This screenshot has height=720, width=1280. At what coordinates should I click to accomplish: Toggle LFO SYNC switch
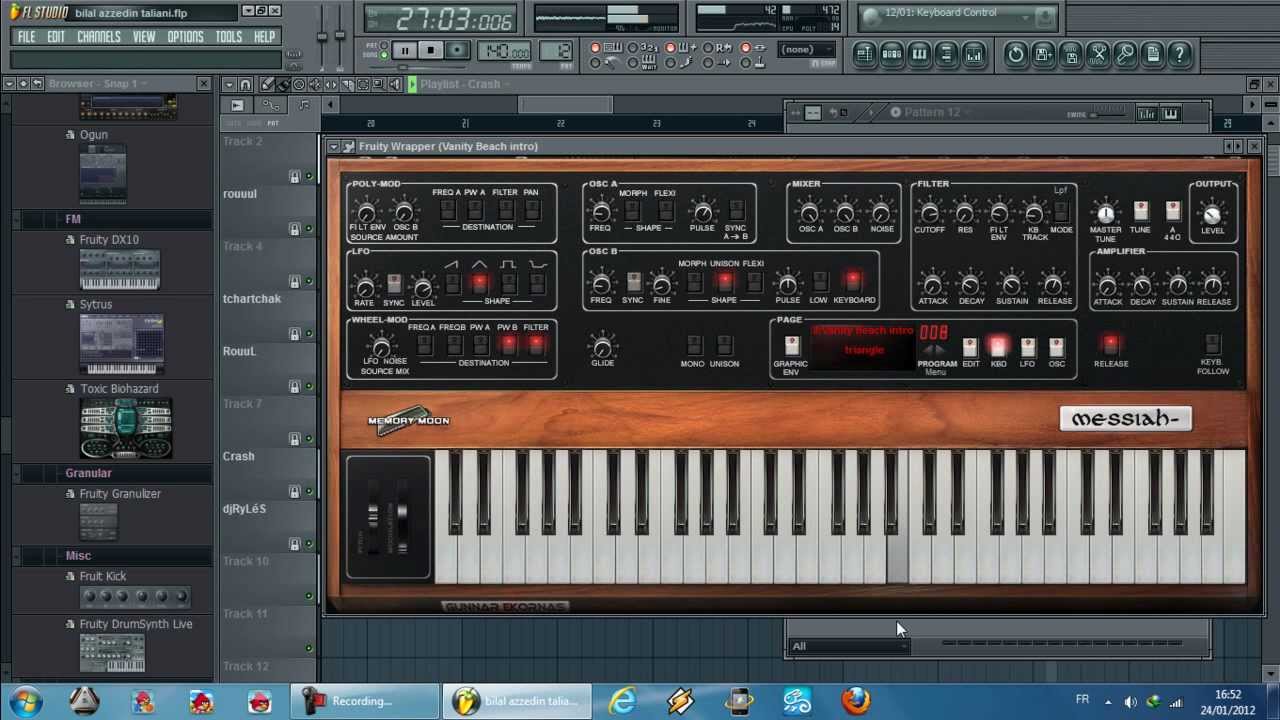394,285
